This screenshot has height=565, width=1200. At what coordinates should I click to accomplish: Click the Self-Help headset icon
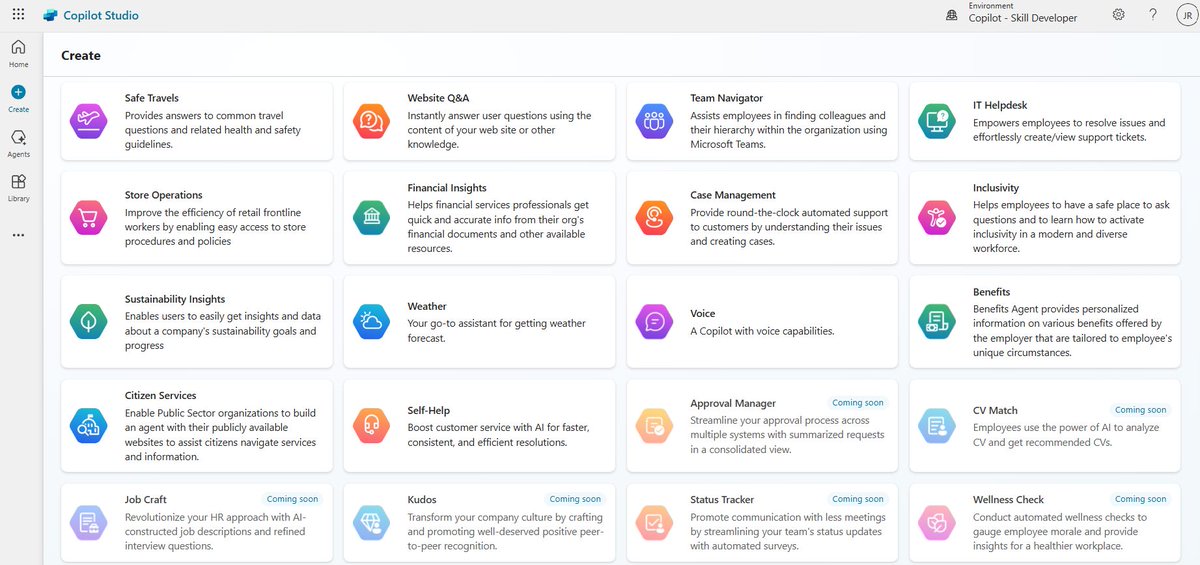click(371, 426)
